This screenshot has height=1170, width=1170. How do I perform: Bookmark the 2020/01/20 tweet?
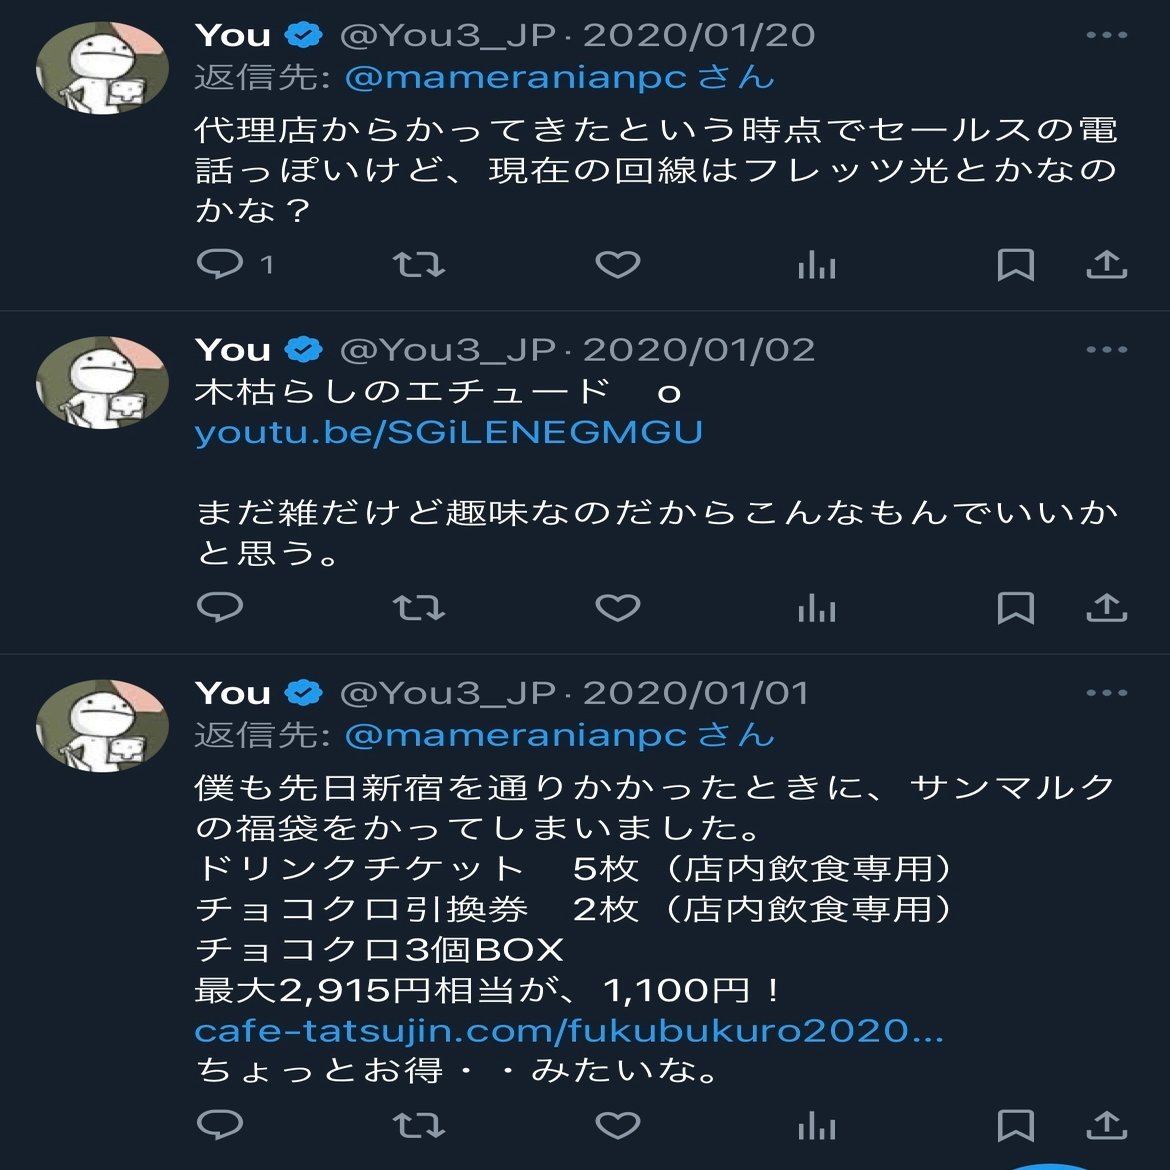1016,265
